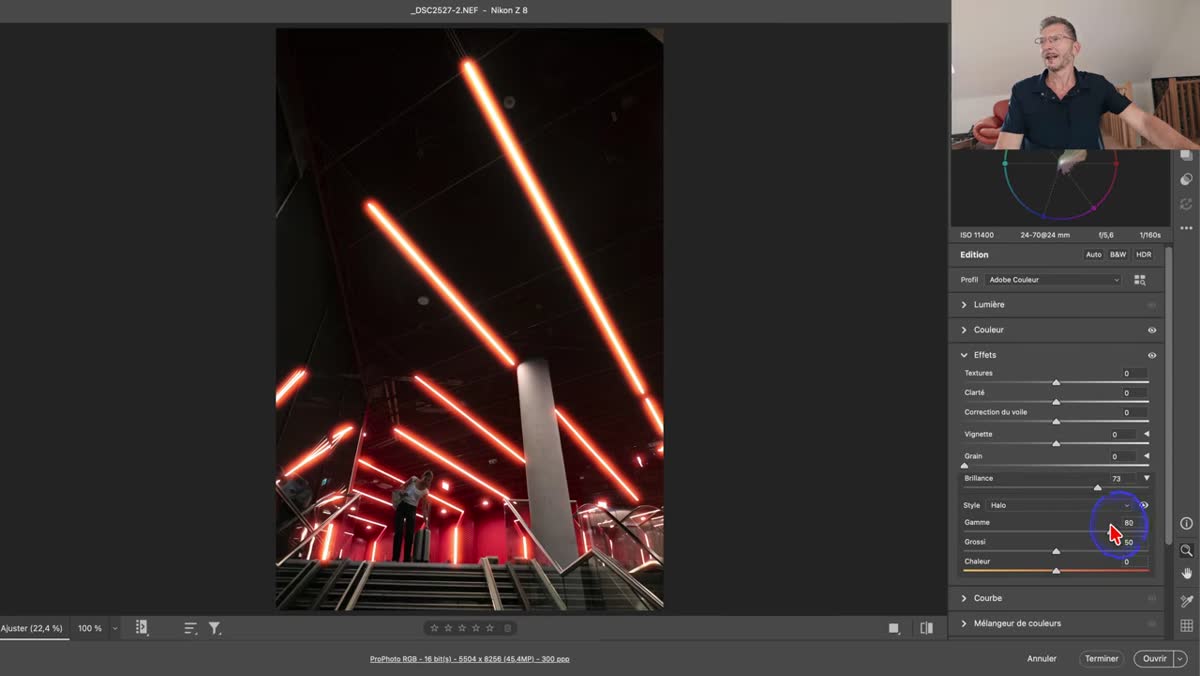
Task: Click the Grossi slider handle
Action: click(x=1056, y=551)
